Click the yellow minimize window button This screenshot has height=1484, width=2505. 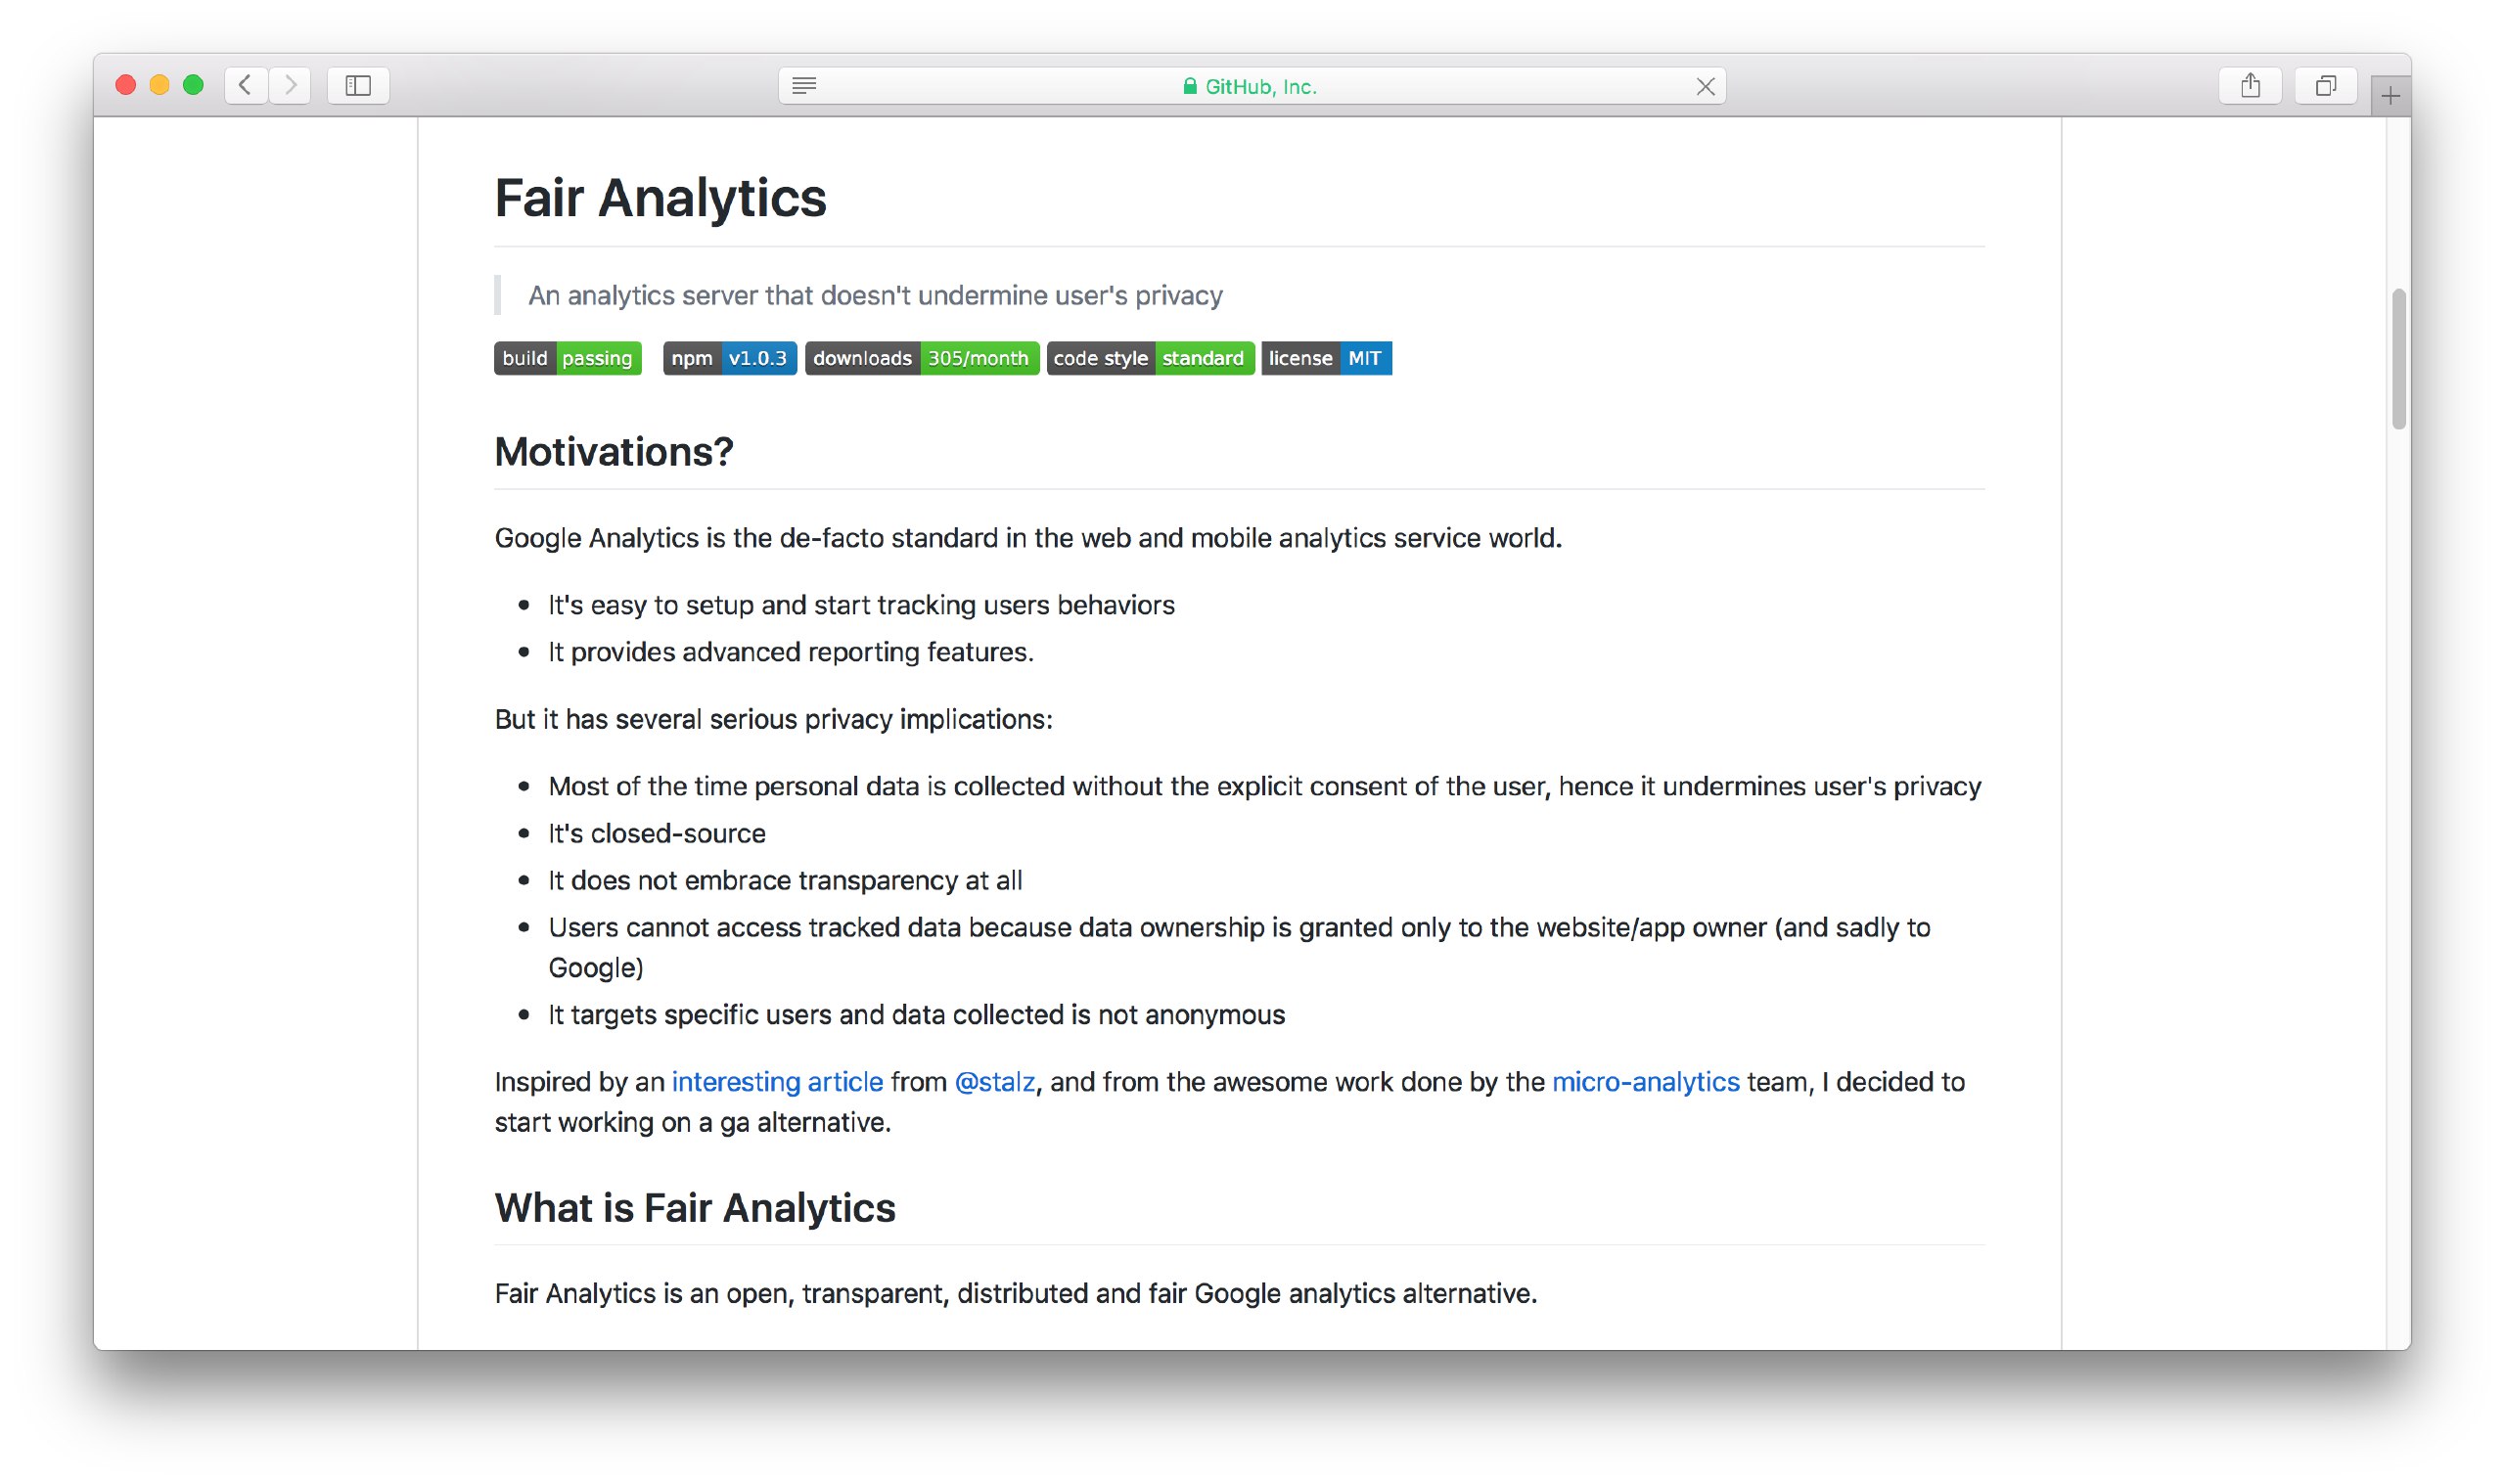[159, 85]
